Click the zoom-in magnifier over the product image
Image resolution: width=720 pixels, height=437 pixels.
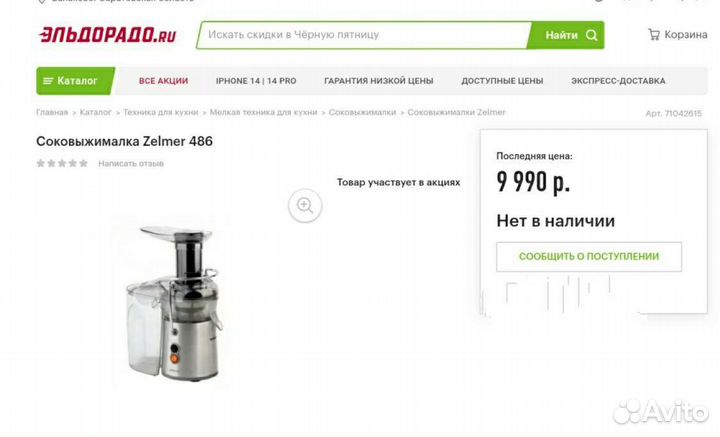305,205
